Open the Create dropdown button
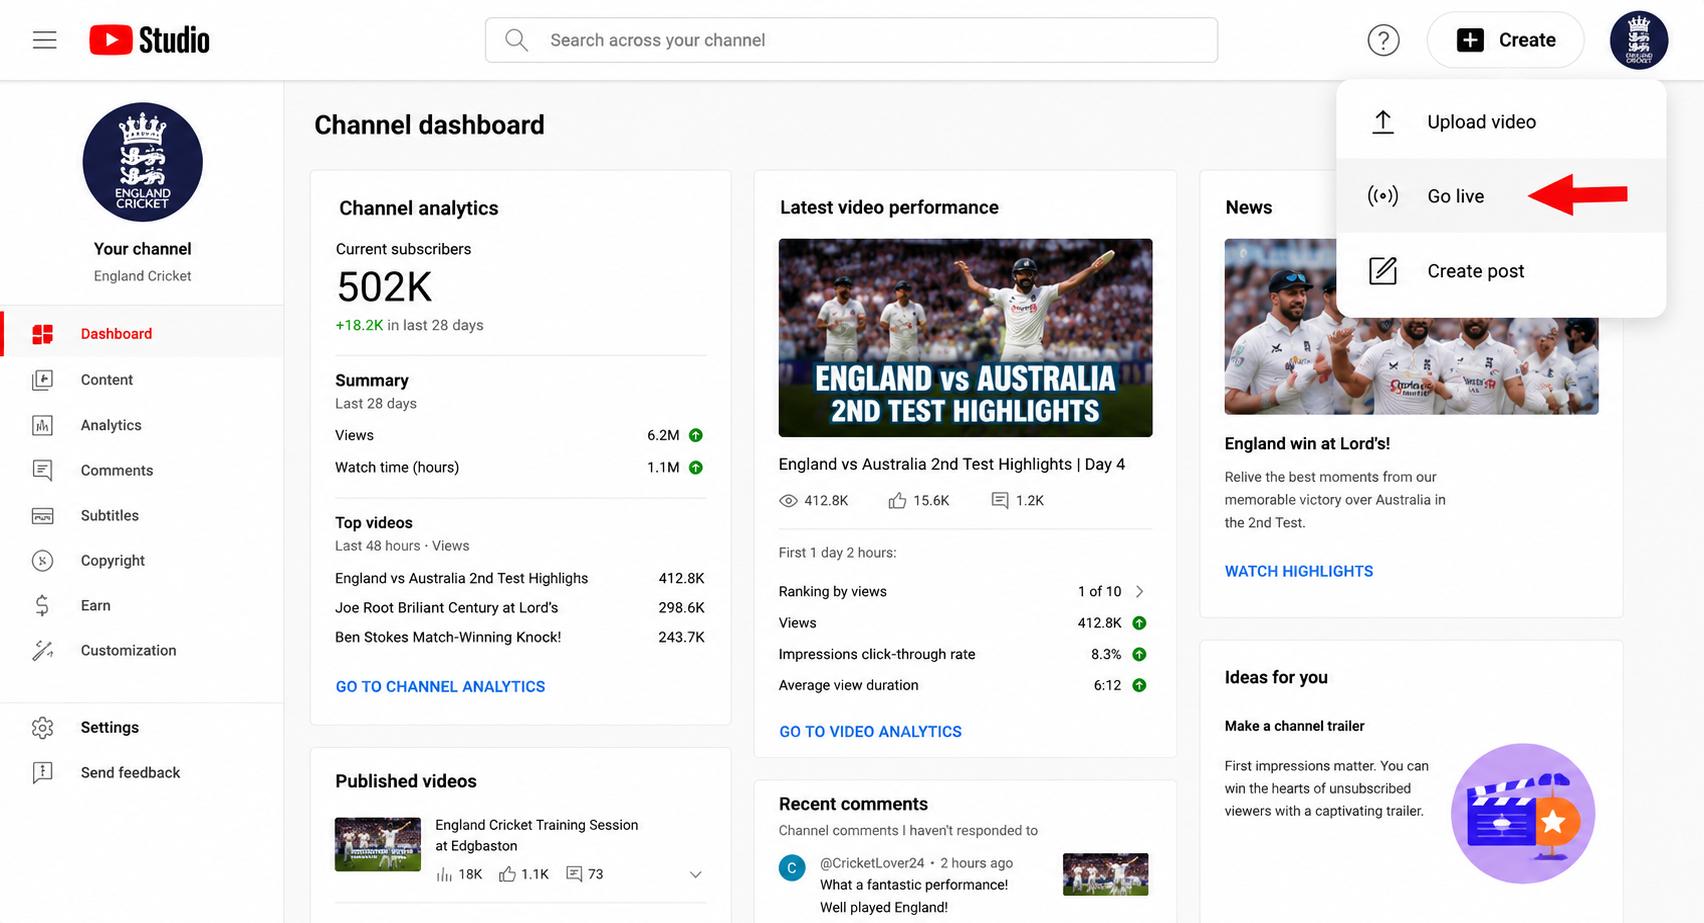The image size is (1704, 923). [x=1505, y=40]
